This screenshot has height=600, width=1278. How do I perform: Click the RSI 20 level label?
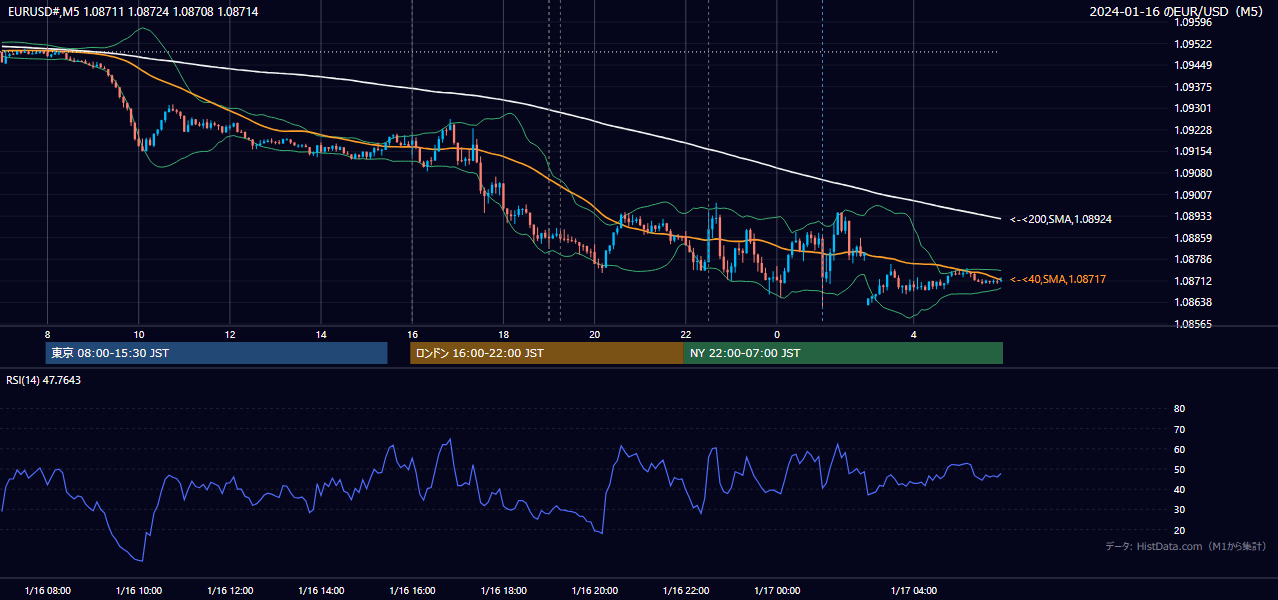pyautogui.click(x=1179, y=530)
